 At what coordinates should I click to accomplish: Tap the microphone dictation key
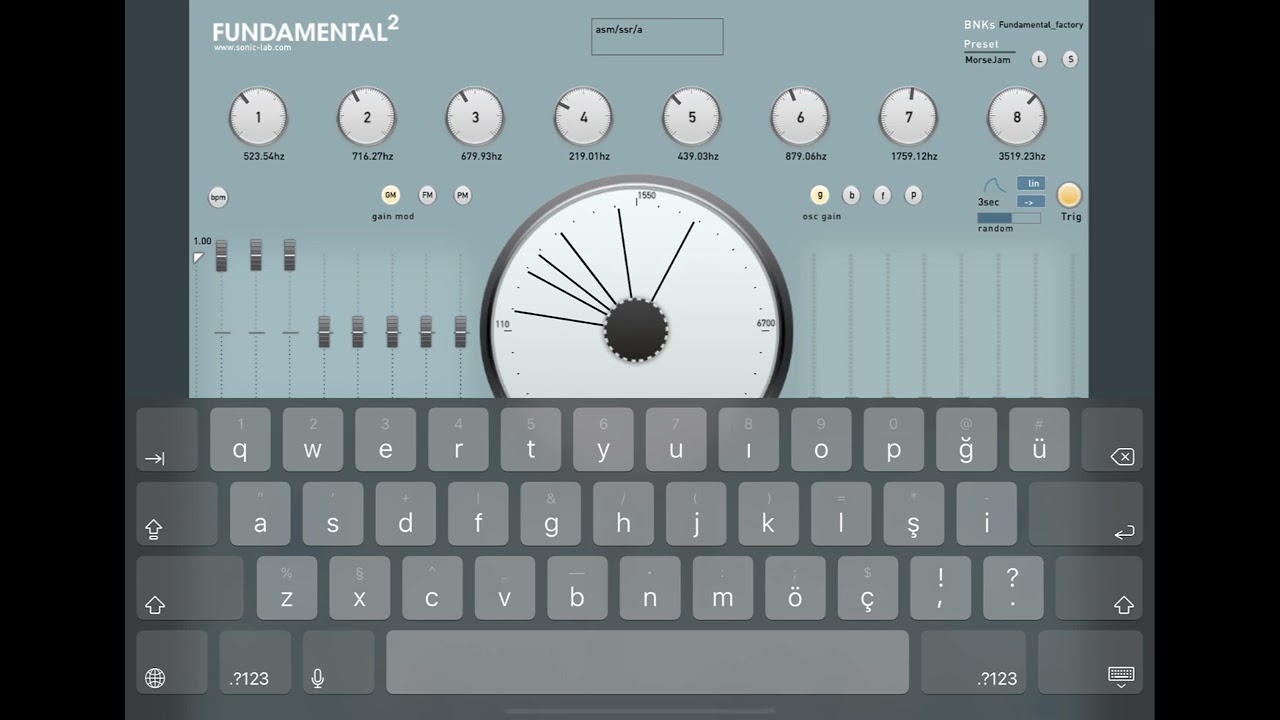point(339,661)
